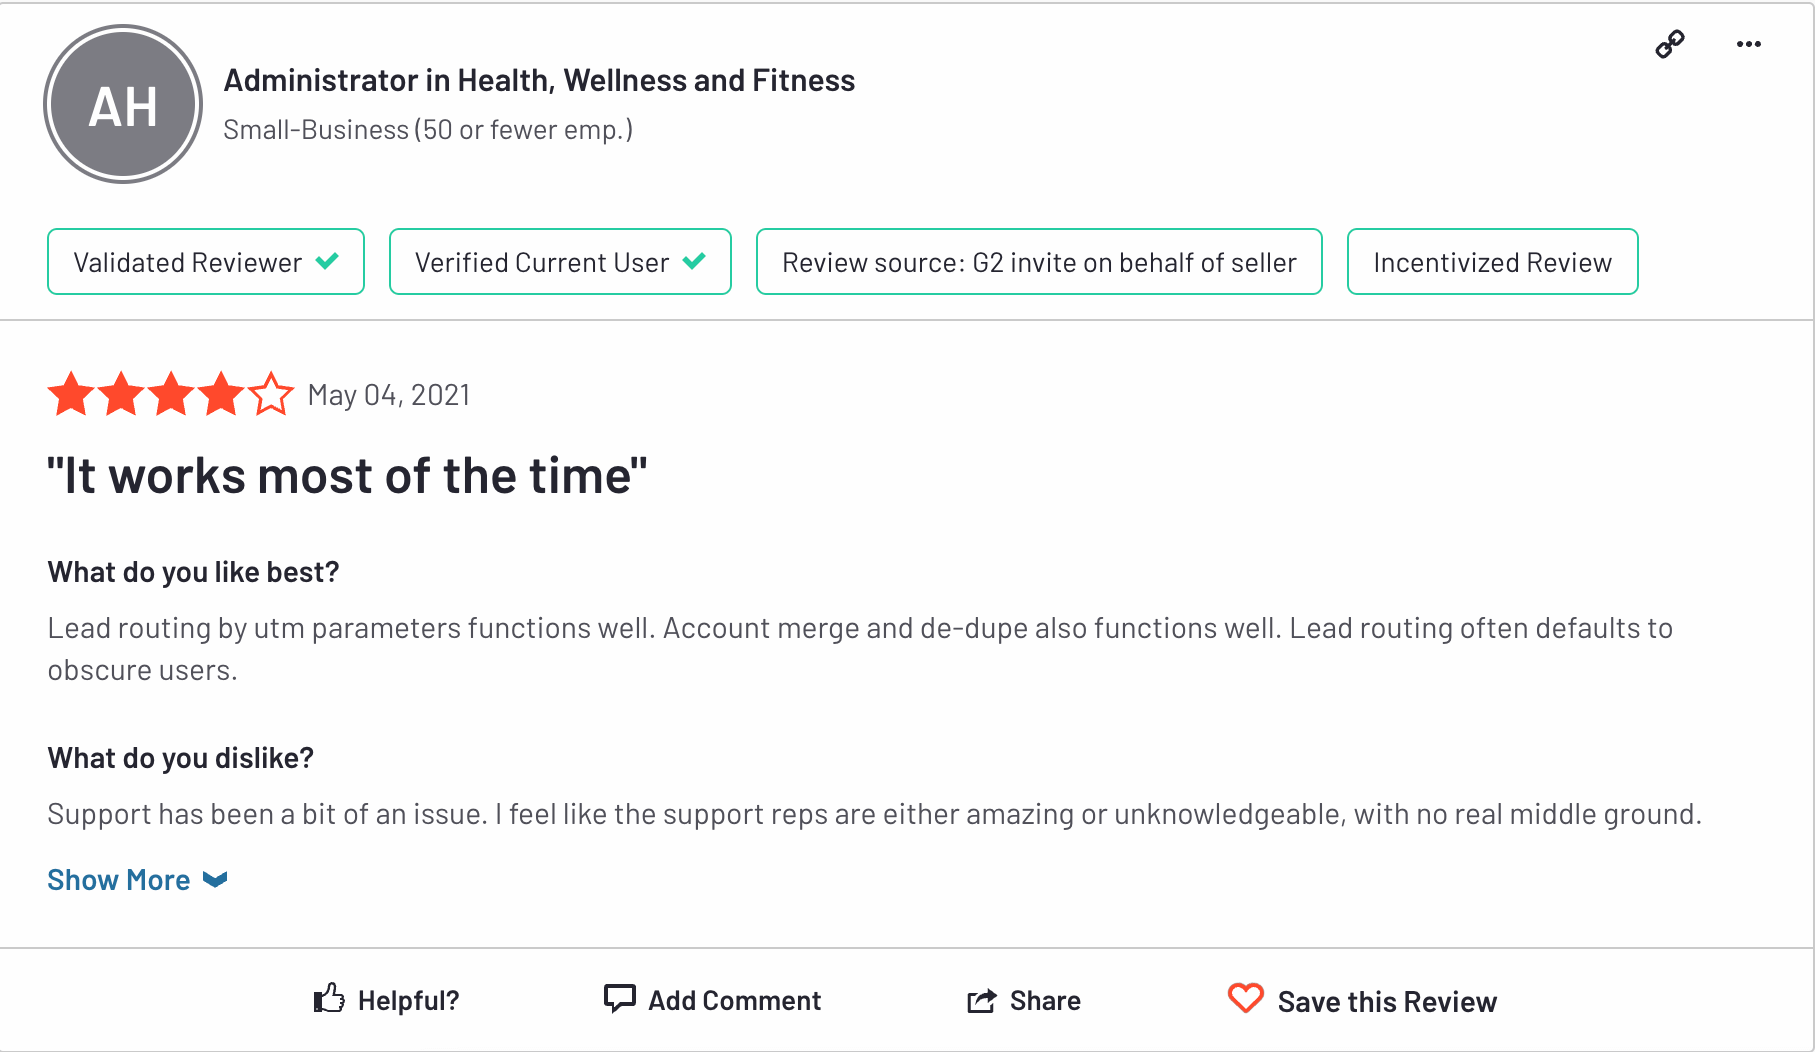Open the "It works most of the time" review title

pyautogui.click(x=347, y=476)
